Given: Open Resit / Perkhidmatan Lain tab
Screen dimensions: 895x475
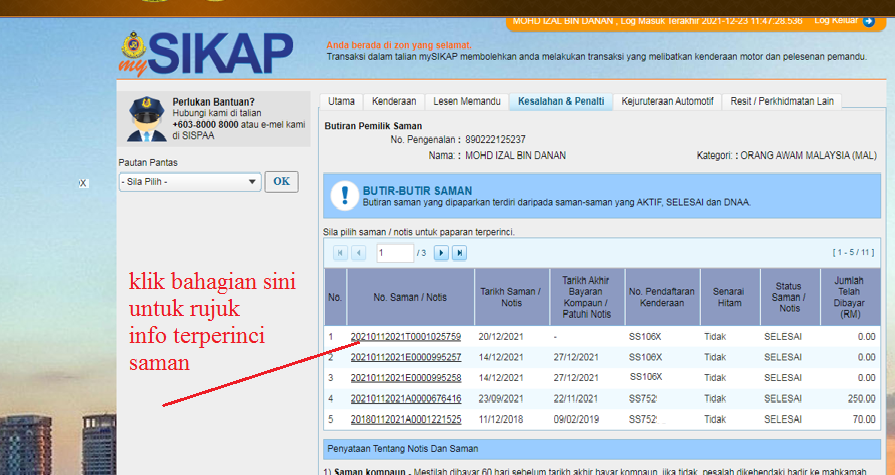Looking at the screenshot, I should (782, 102).
